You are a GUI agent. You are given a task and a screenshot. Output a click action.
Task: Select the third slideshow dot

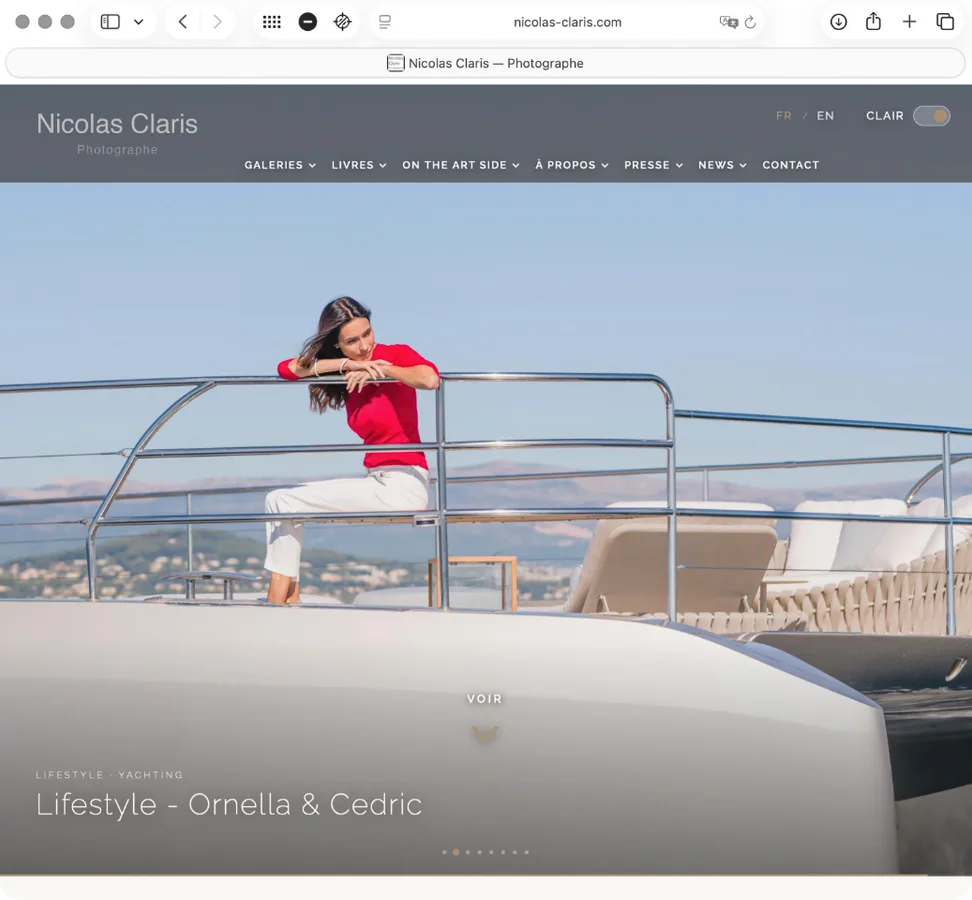point(468,852)
